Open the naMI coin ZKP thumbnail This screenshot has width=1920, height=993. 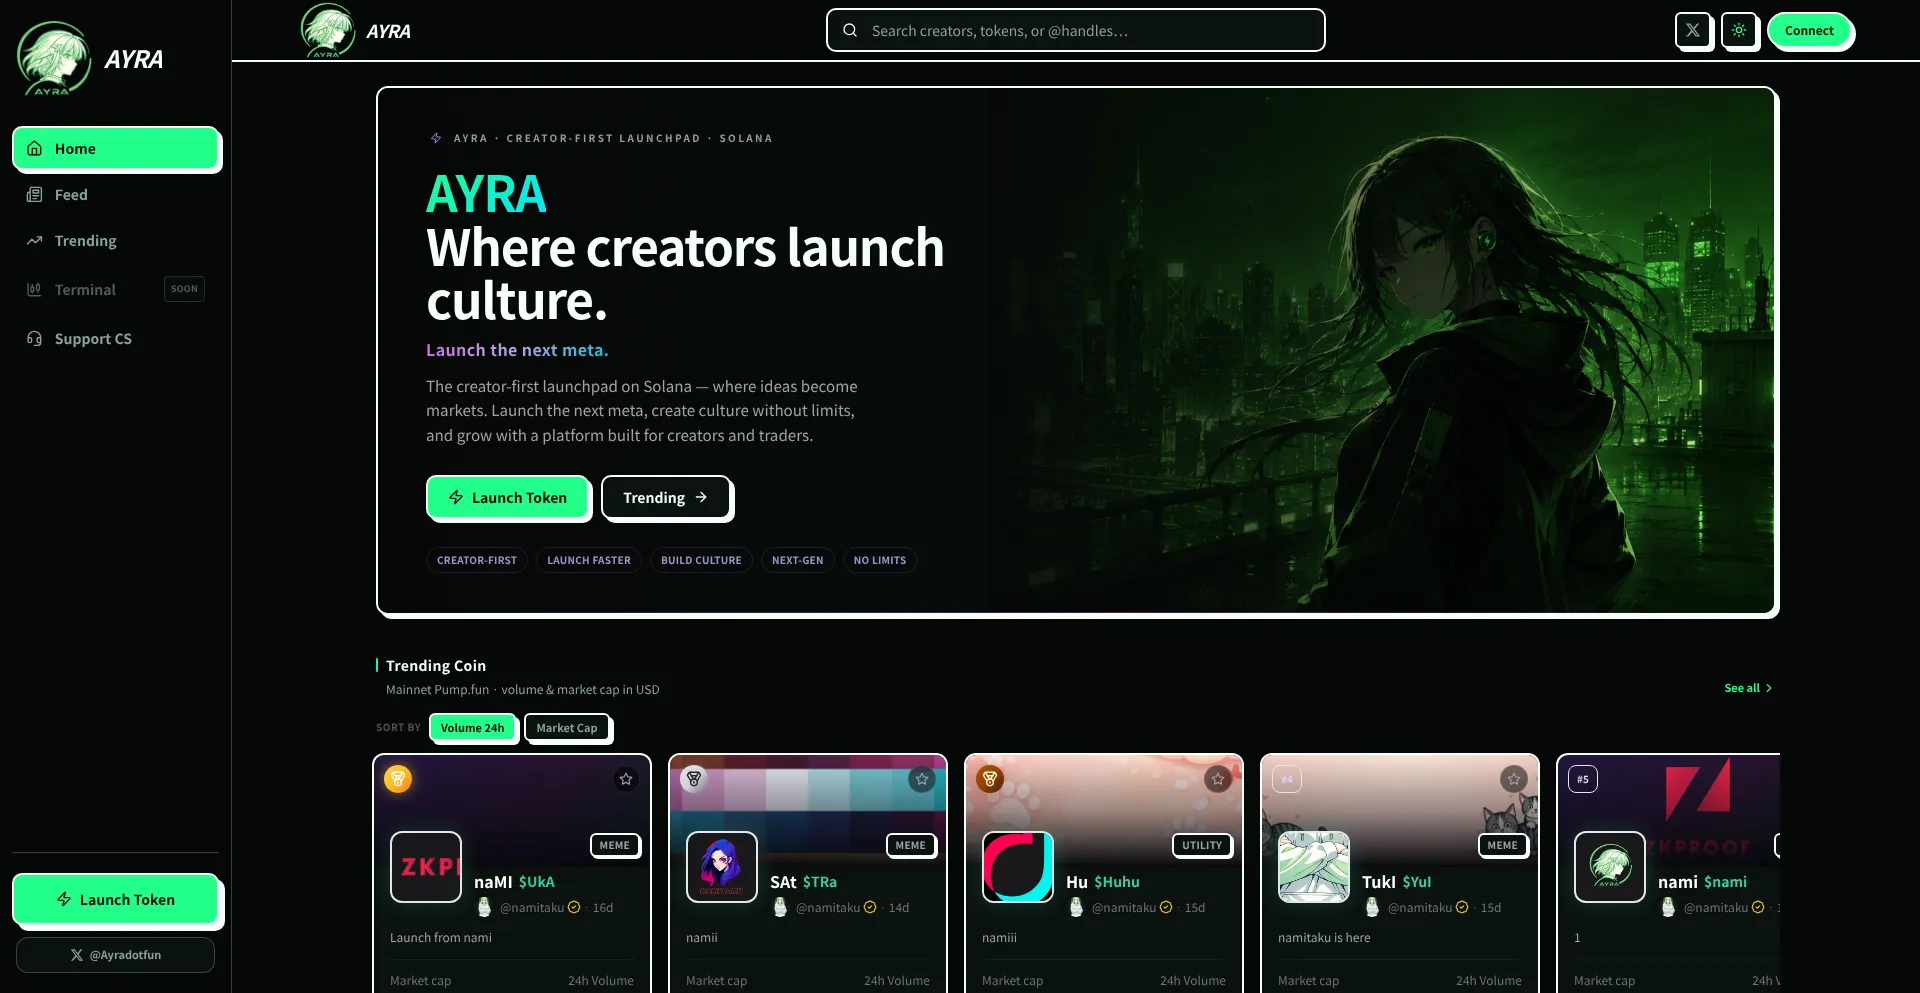tap(426, 867)
